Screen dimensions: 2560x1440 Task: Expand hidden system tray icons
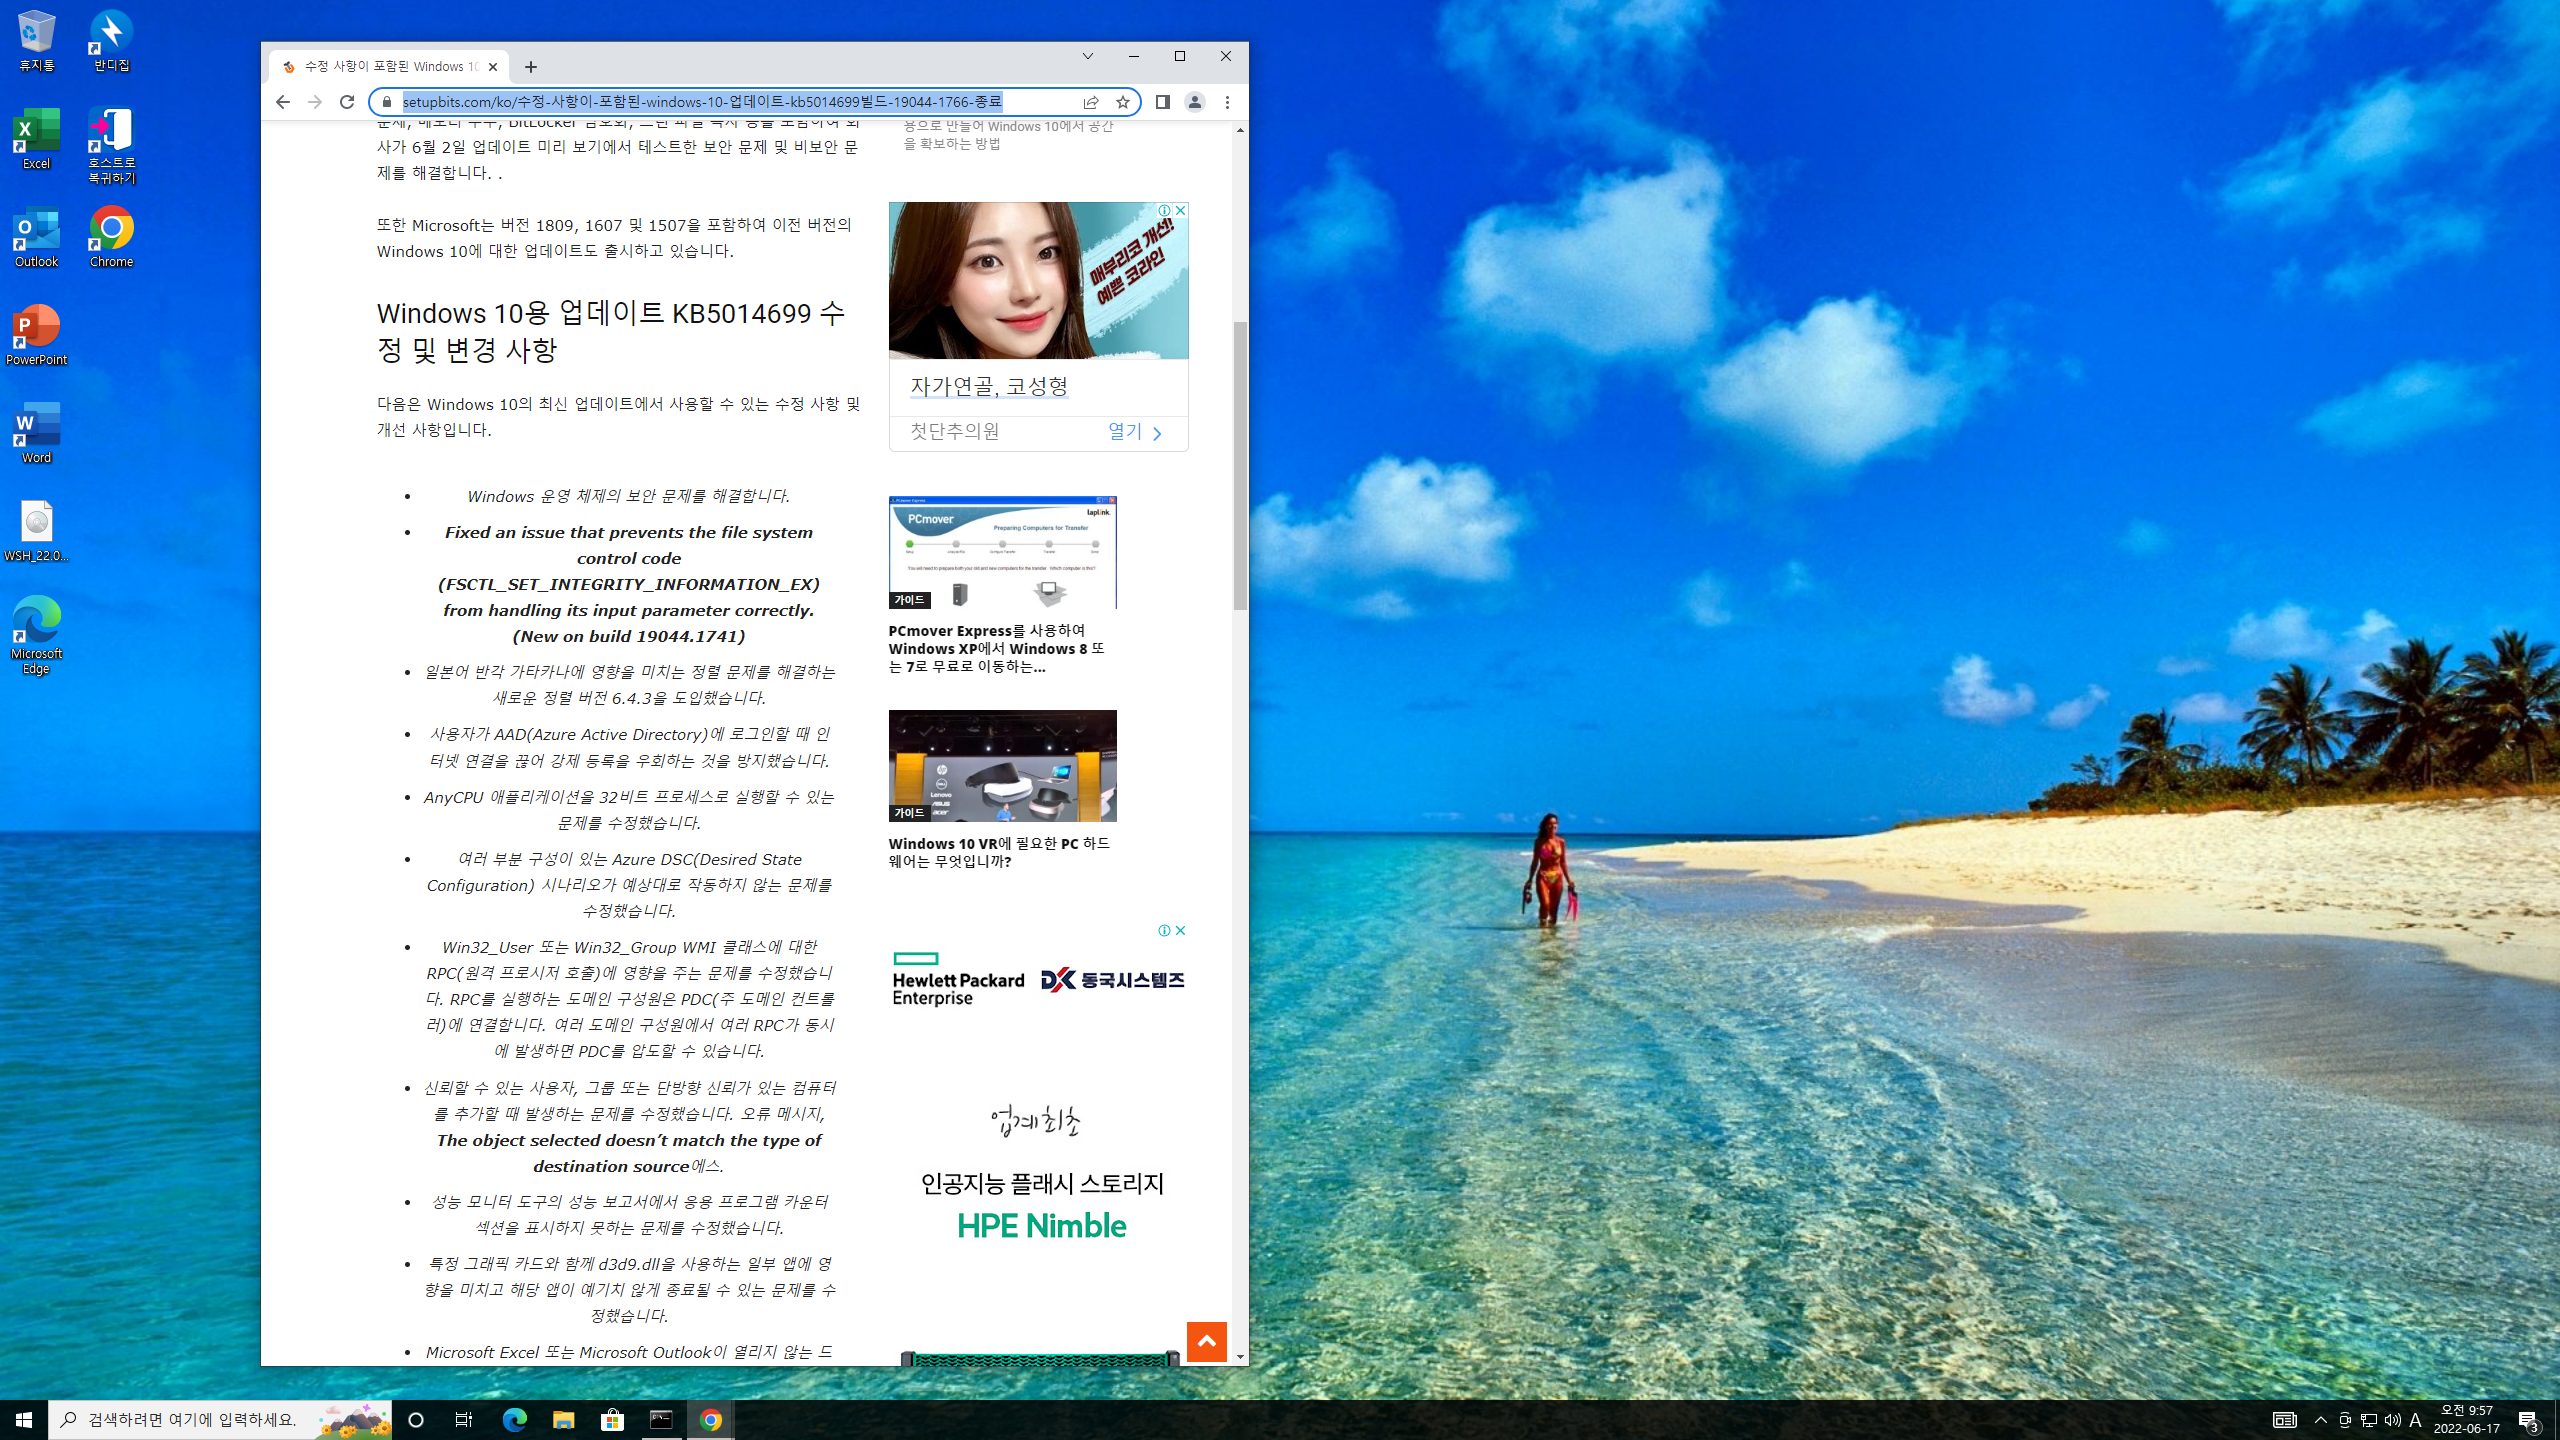click(2321, 1420)
